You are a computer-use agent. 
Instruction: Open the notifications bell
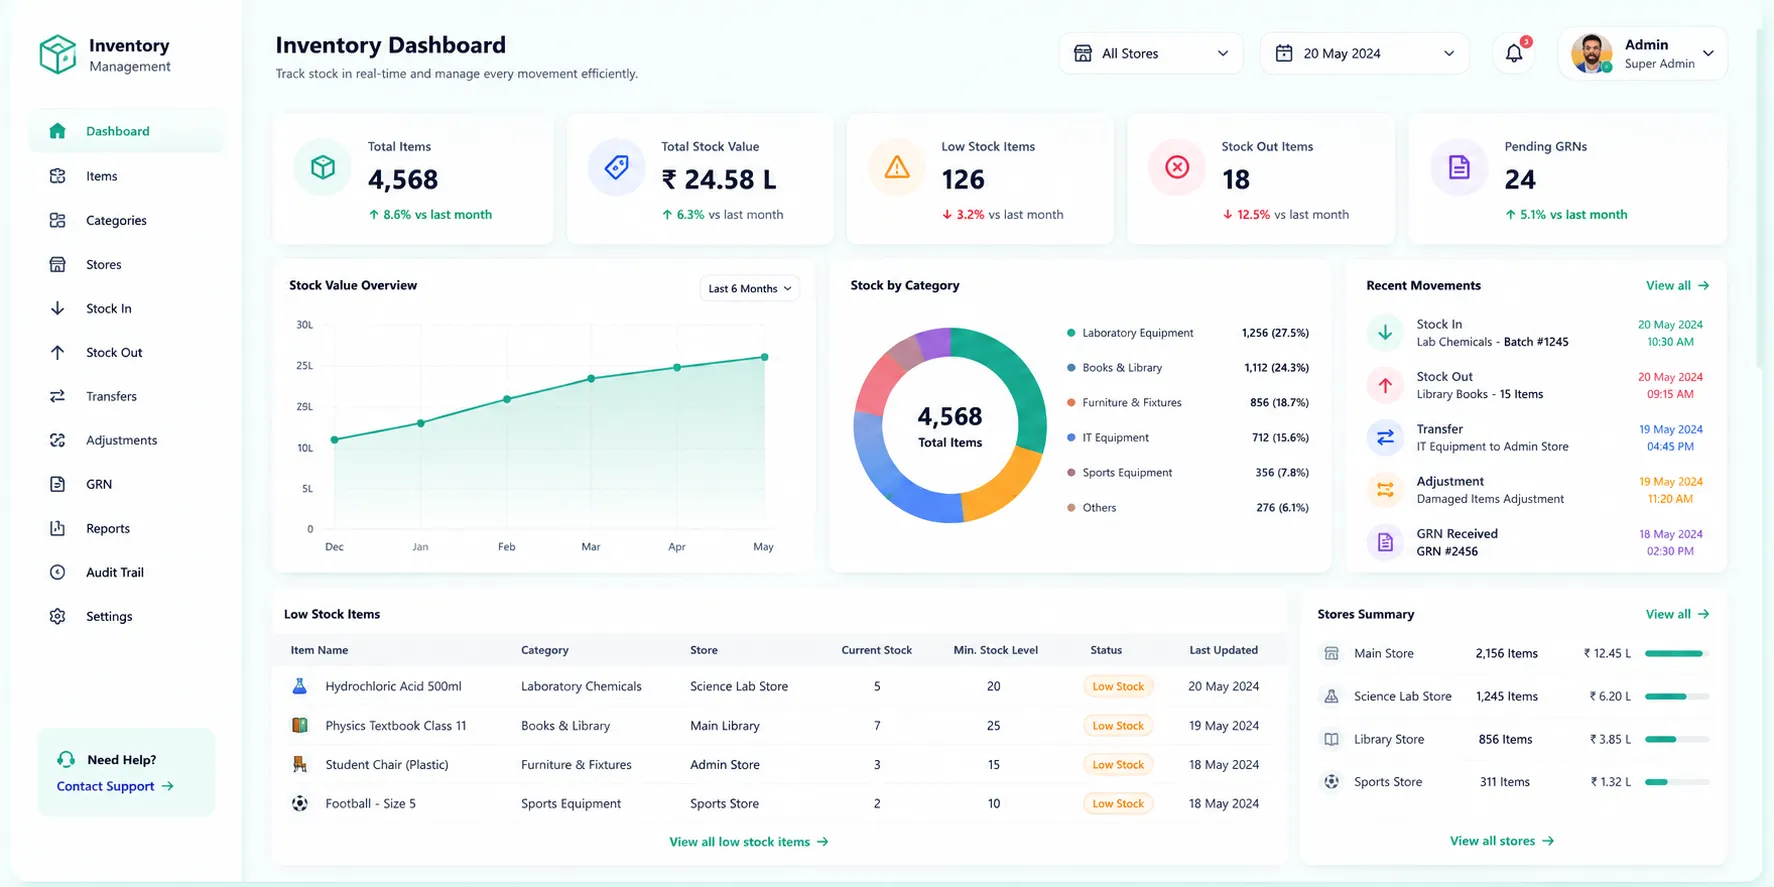click(x=1514, y=53)
